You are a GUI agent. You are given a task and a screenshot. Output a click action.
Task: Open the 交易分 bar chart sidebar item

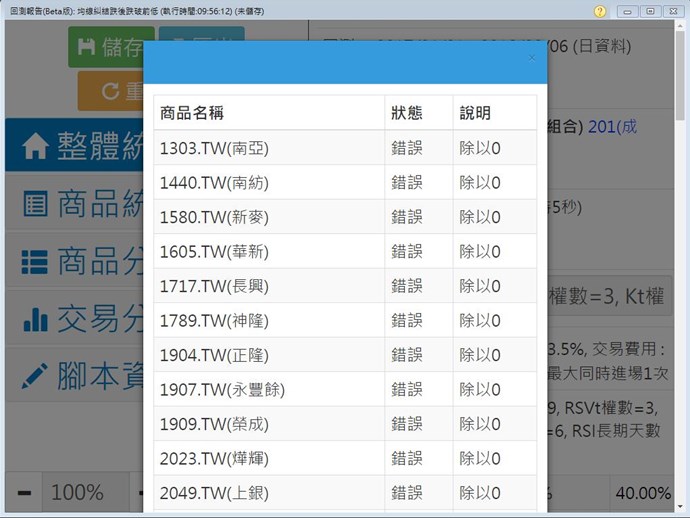tap(74, 318)
